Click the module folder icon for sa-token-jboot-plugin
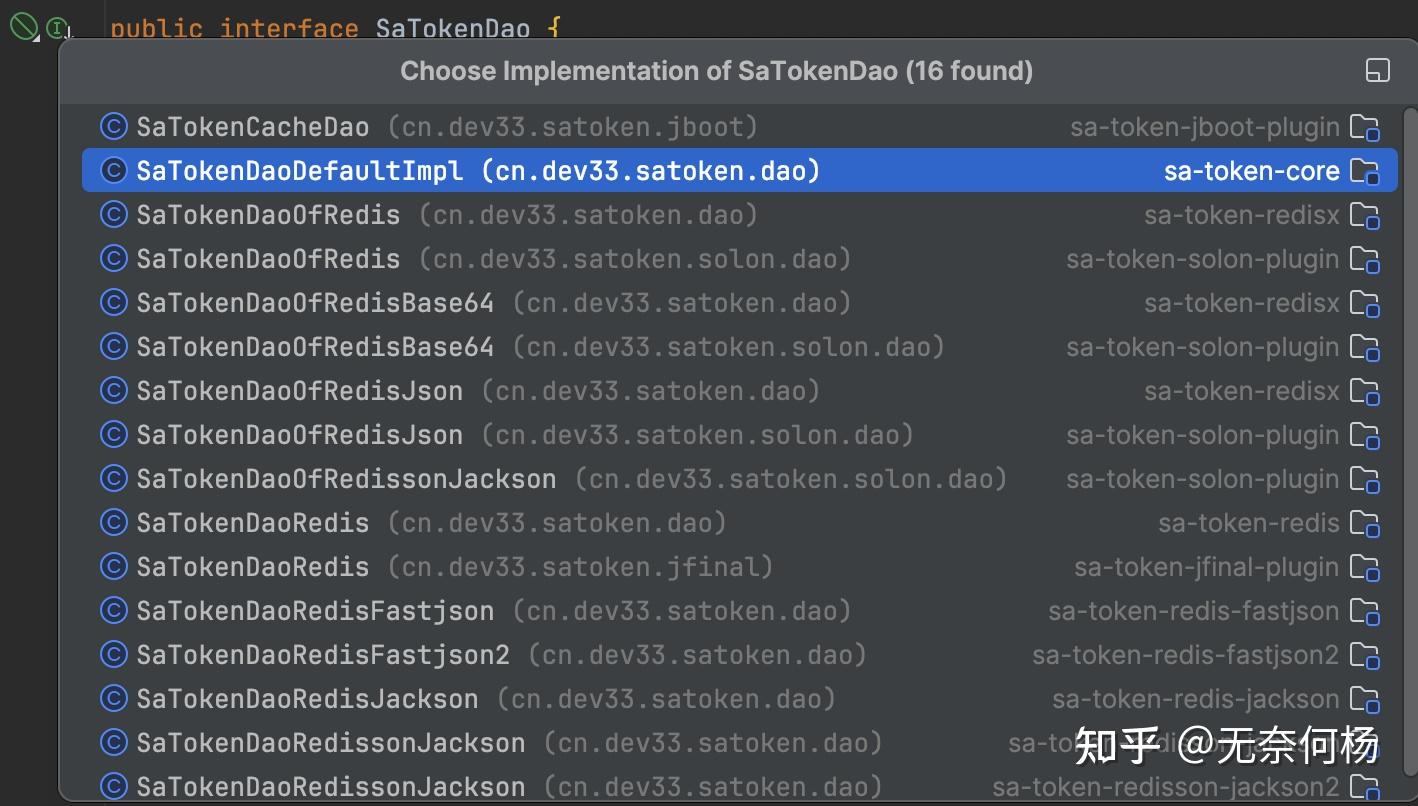1418x806 pixels. 1364,127
